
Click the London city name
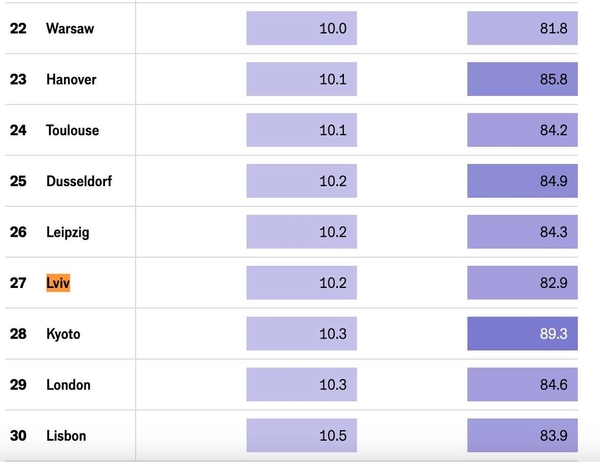point(68,385)
